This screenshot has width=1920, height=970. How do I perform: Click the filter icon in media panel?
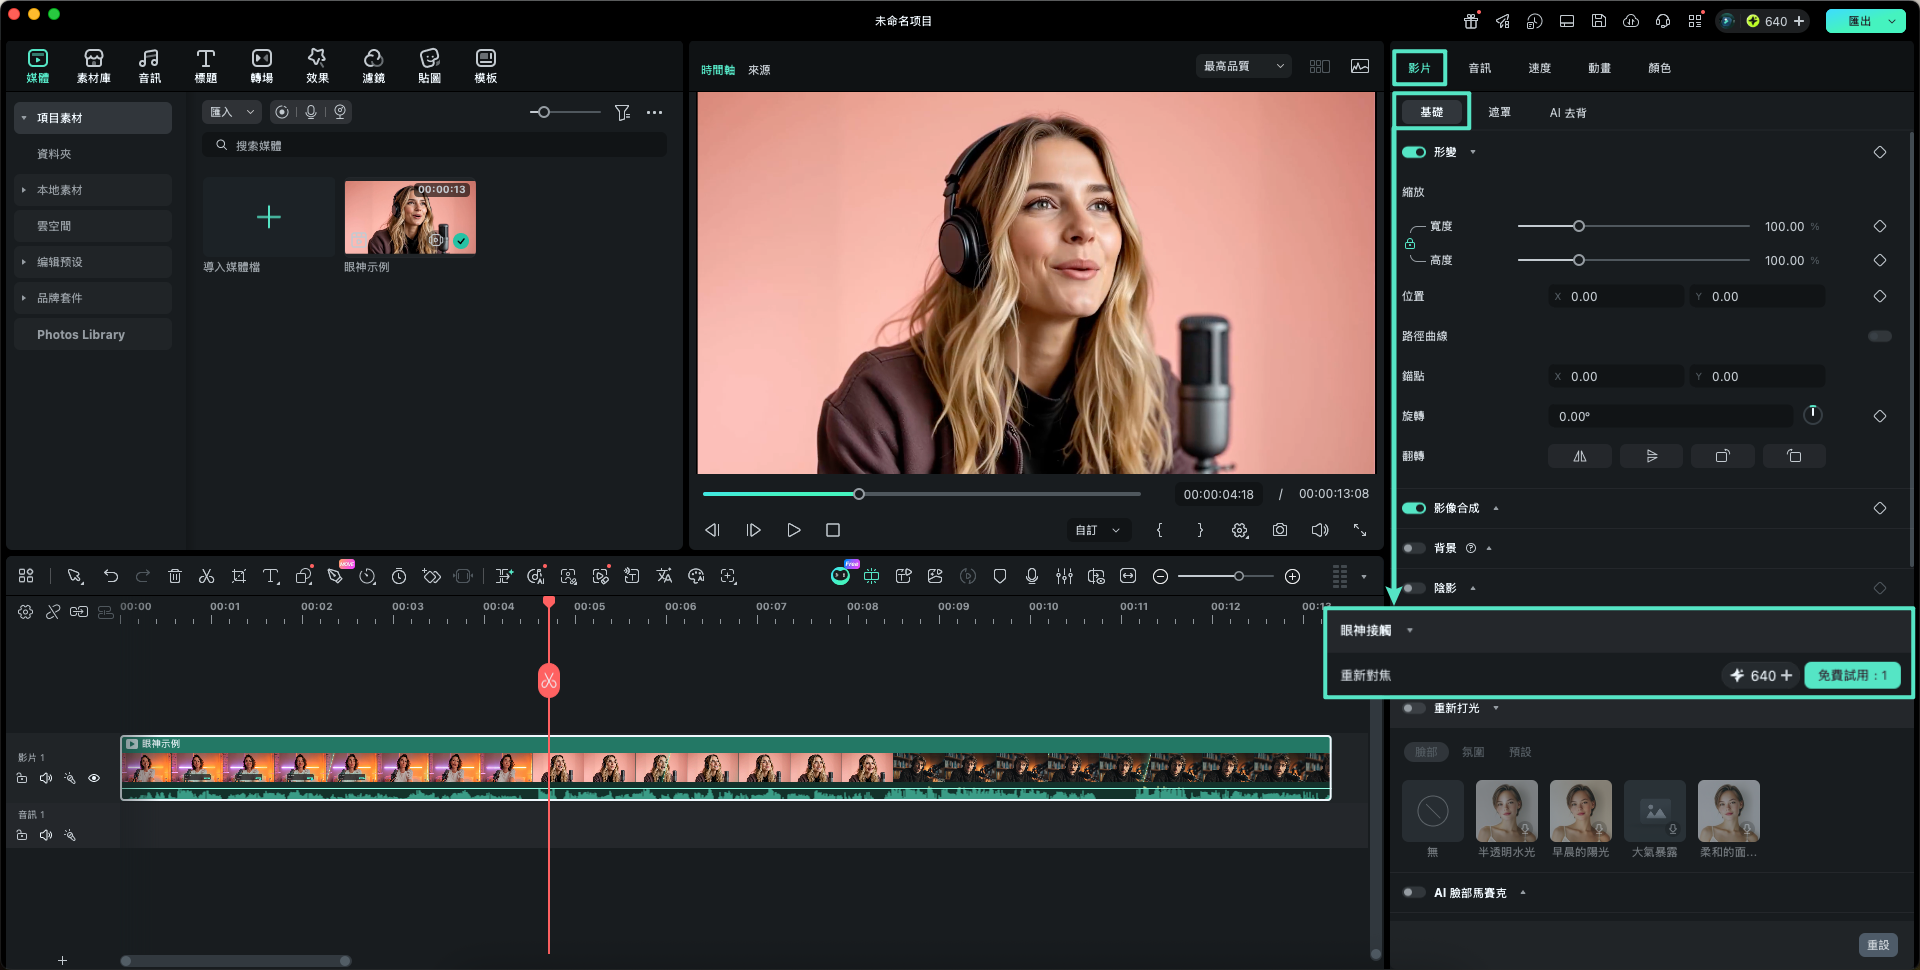(622, 112)
